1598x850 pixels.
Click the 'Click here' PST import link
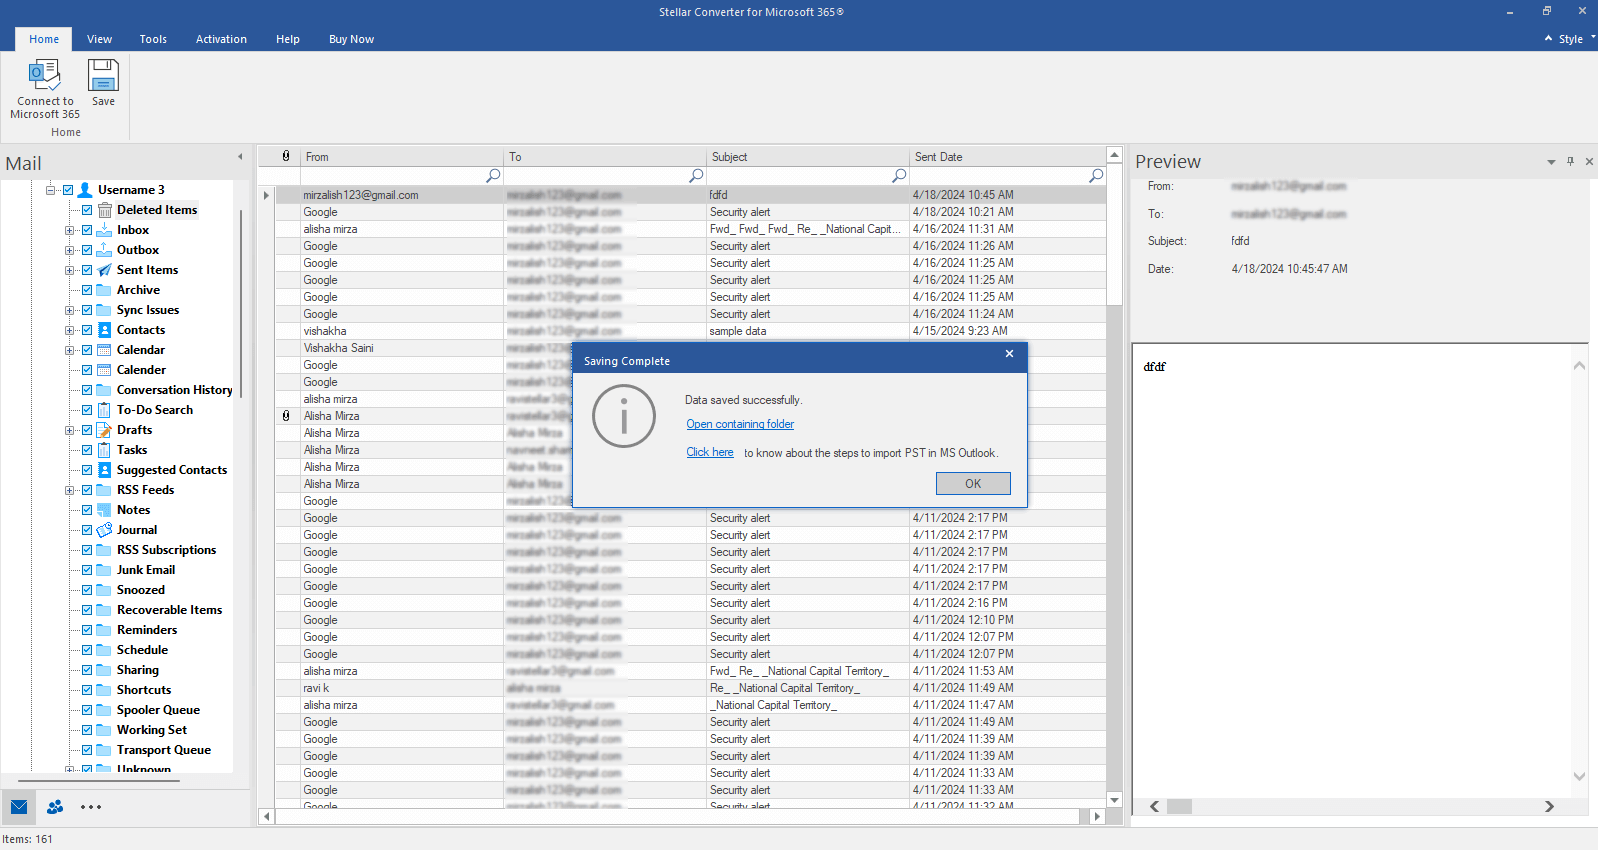pos(710,452)
